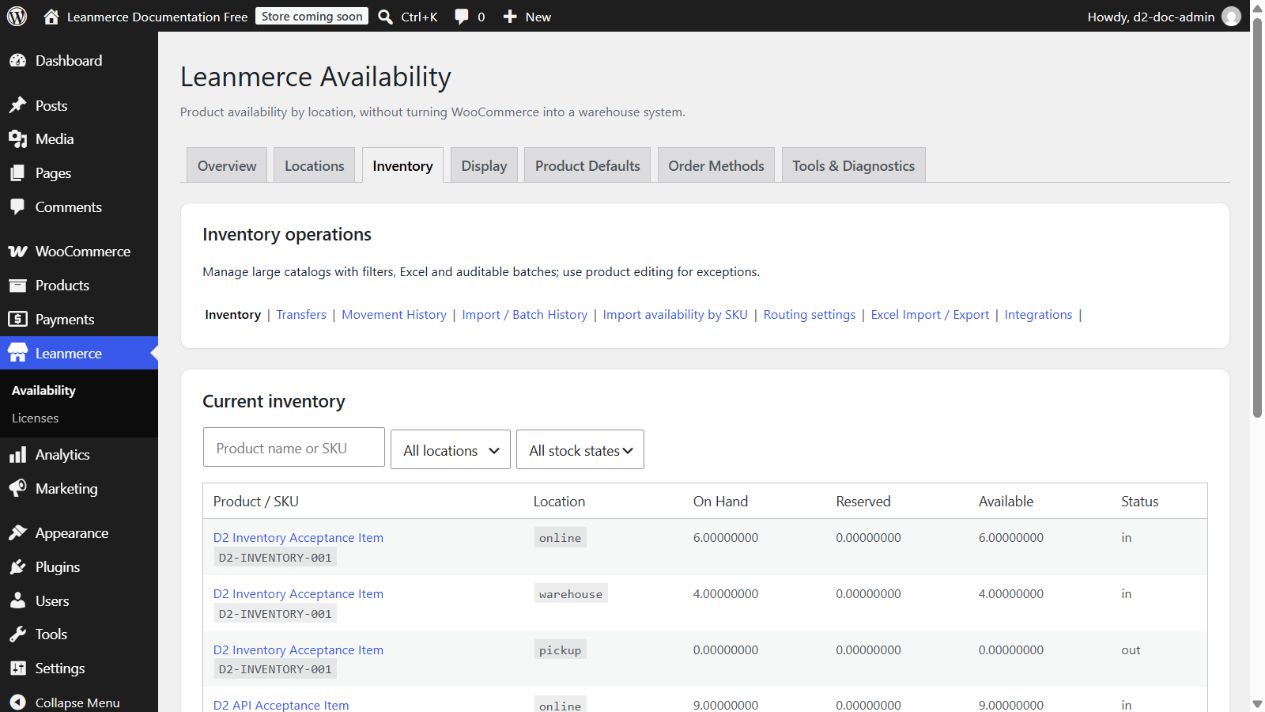Select the Inventory tab
The image size is (1265, 712).
[403, 166]
